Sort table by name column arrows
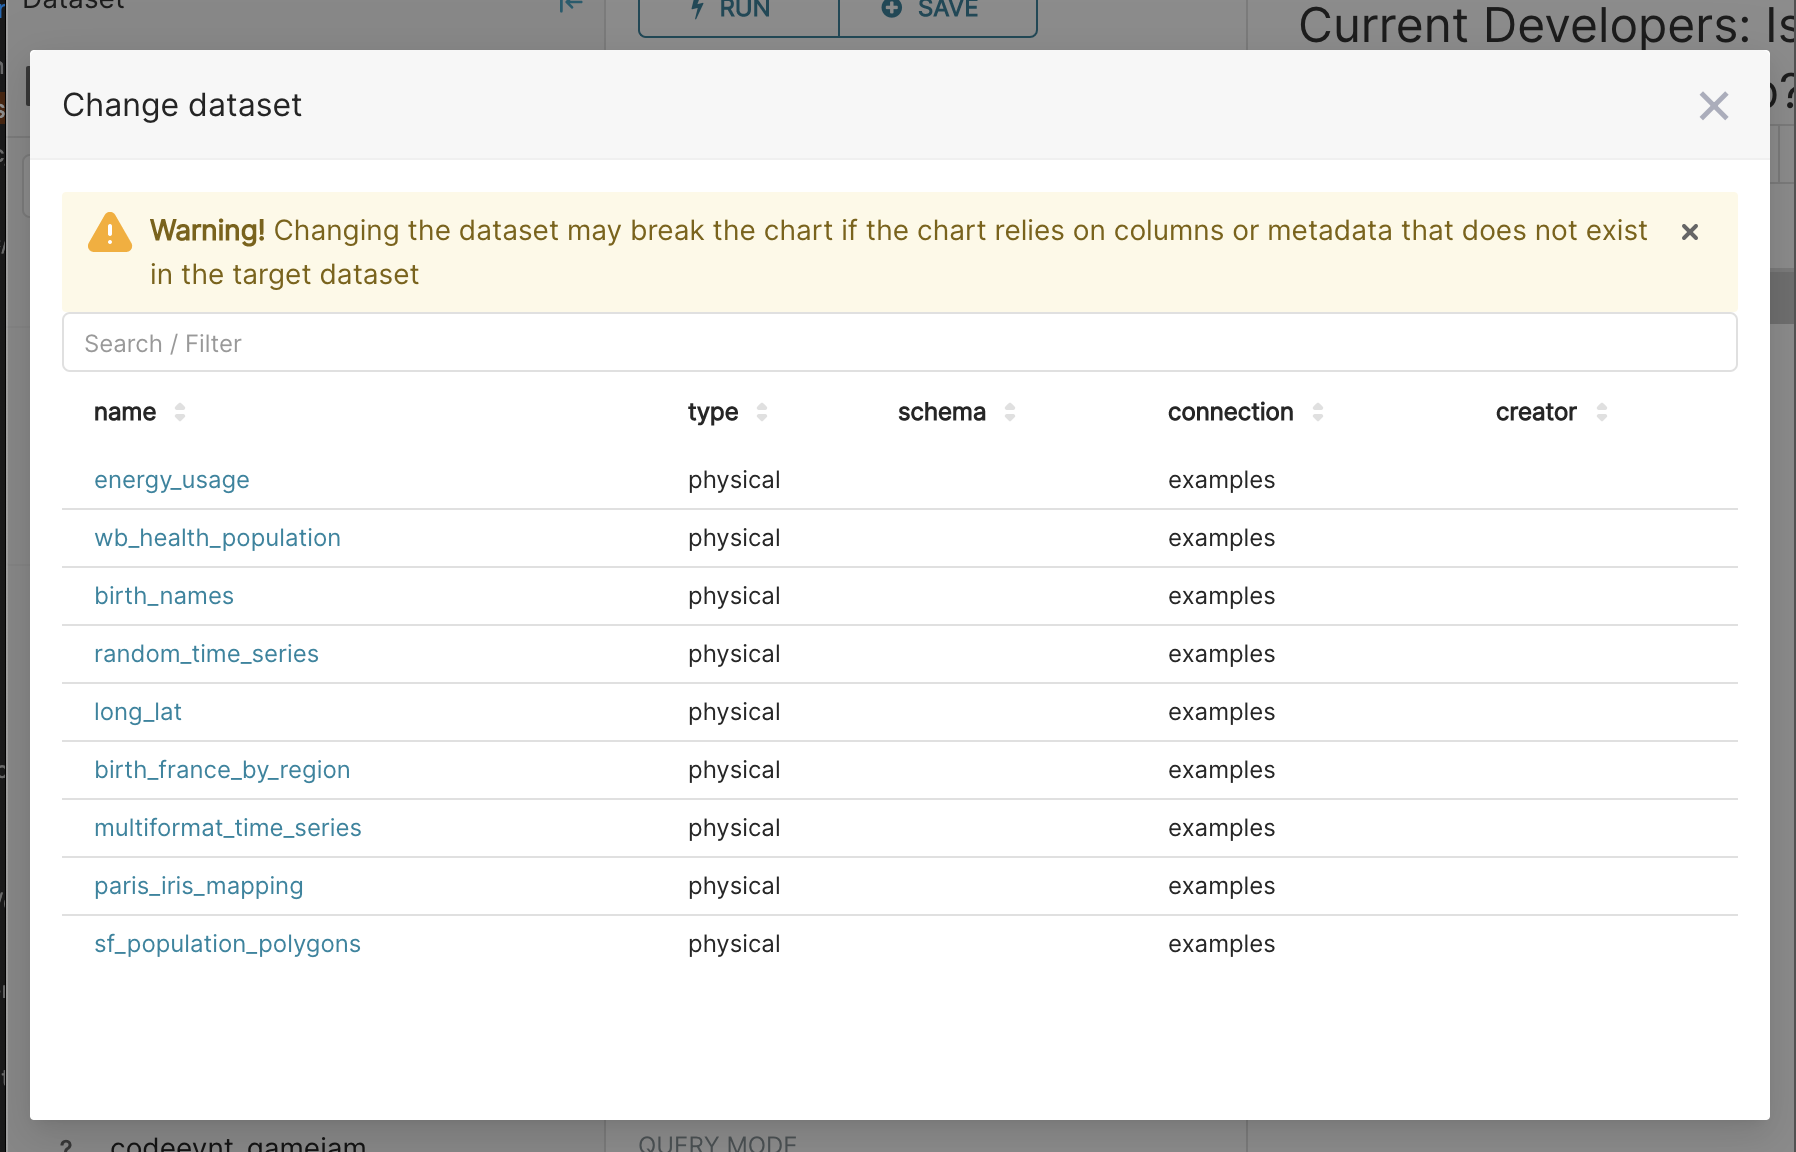Viewport: 1796px width, 1152px height. pyautogui.click(x=180, y=412)
